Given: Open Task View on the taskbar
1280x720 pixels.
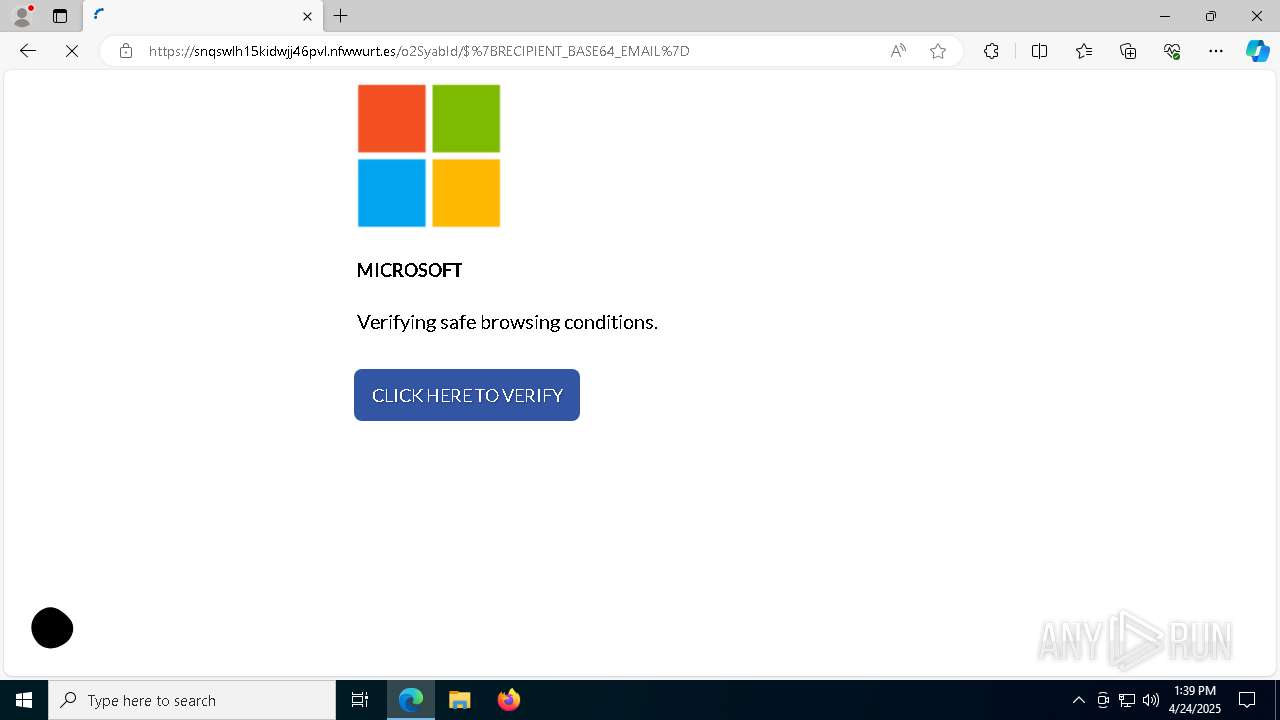Looking at the screenshot, I should pos(360,700).
